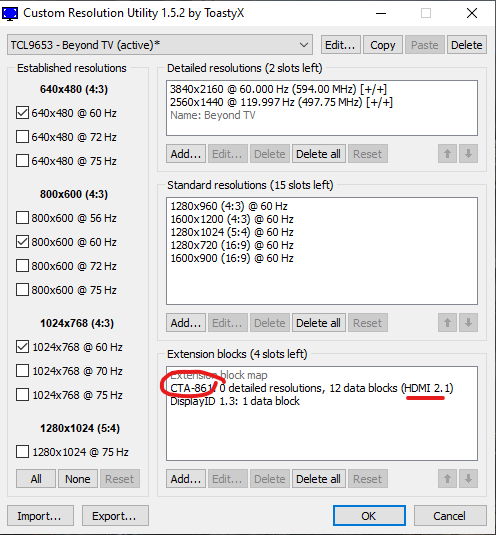Click the Export button
The height and width of the screenshot is (535, 496).
[115, 516]
